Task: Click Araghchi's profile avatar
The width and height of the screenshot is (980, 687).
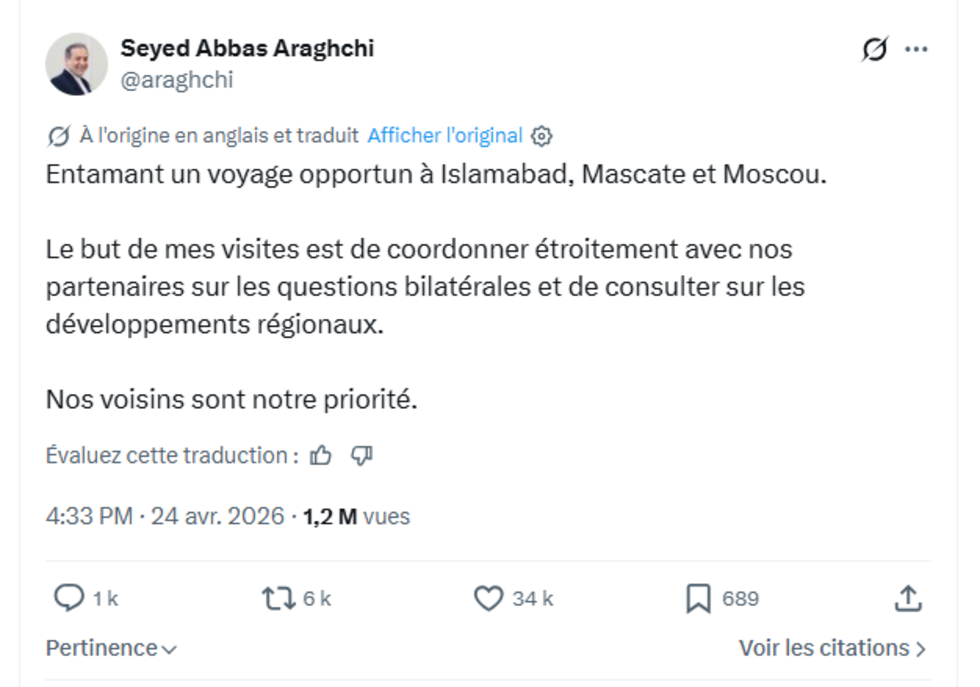Action: tap(76, 62)
